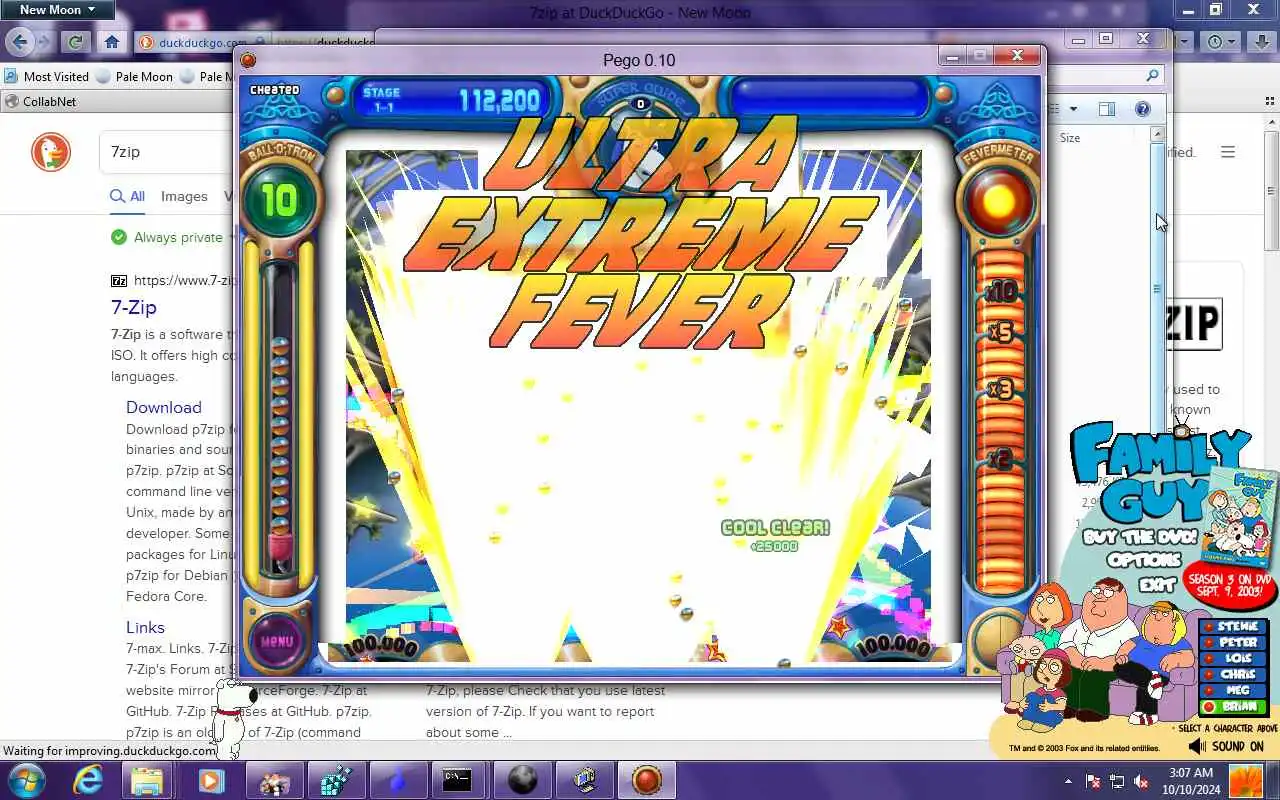Click Buy The DVD in Family Guy app
Screen dimensions: 1280x800
pyautogui.click(x=1139, y=537)
